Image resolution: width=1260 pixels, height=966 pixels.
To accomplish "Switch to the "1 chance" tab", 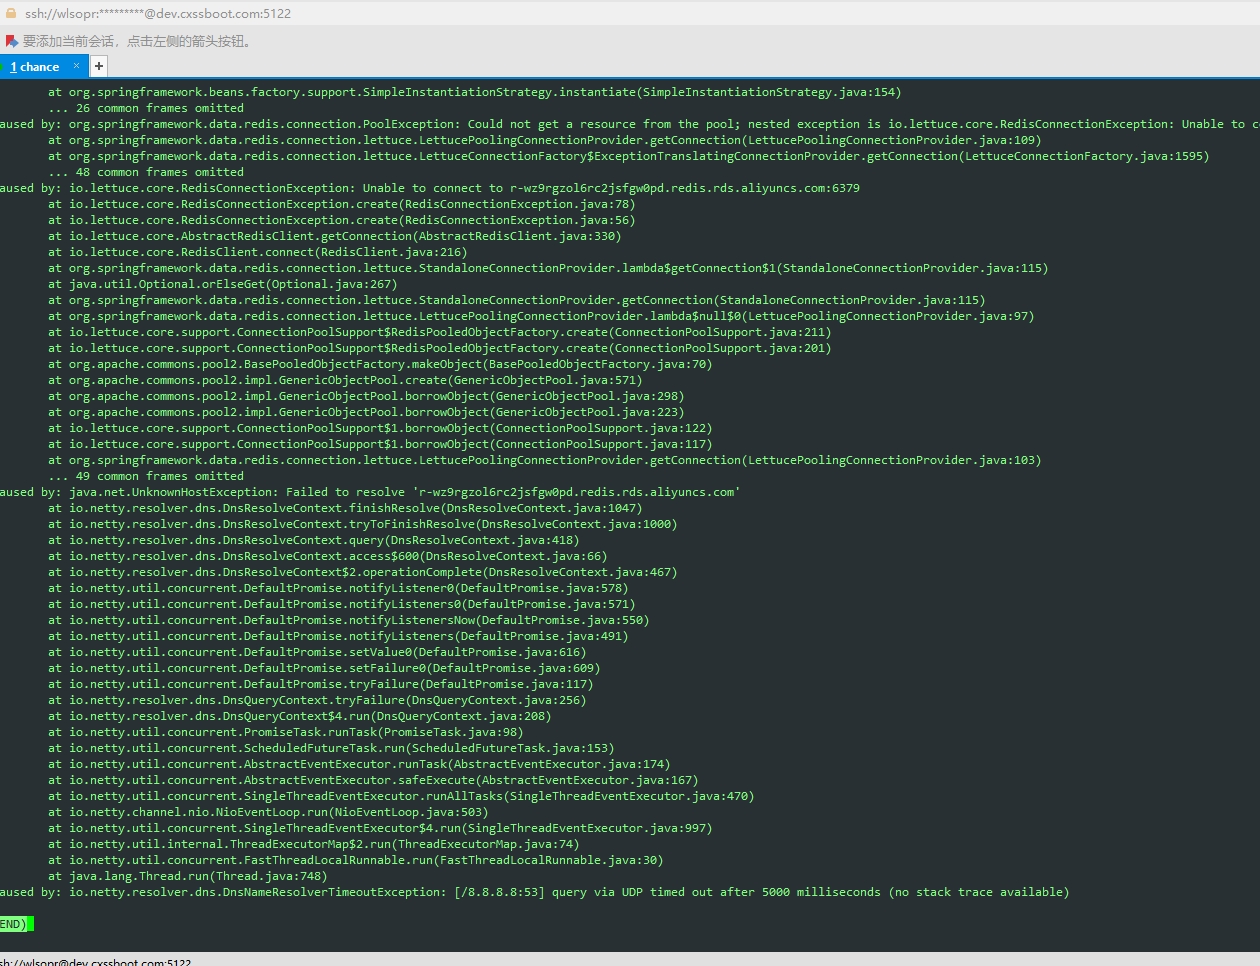I will [x=36, y=67].
